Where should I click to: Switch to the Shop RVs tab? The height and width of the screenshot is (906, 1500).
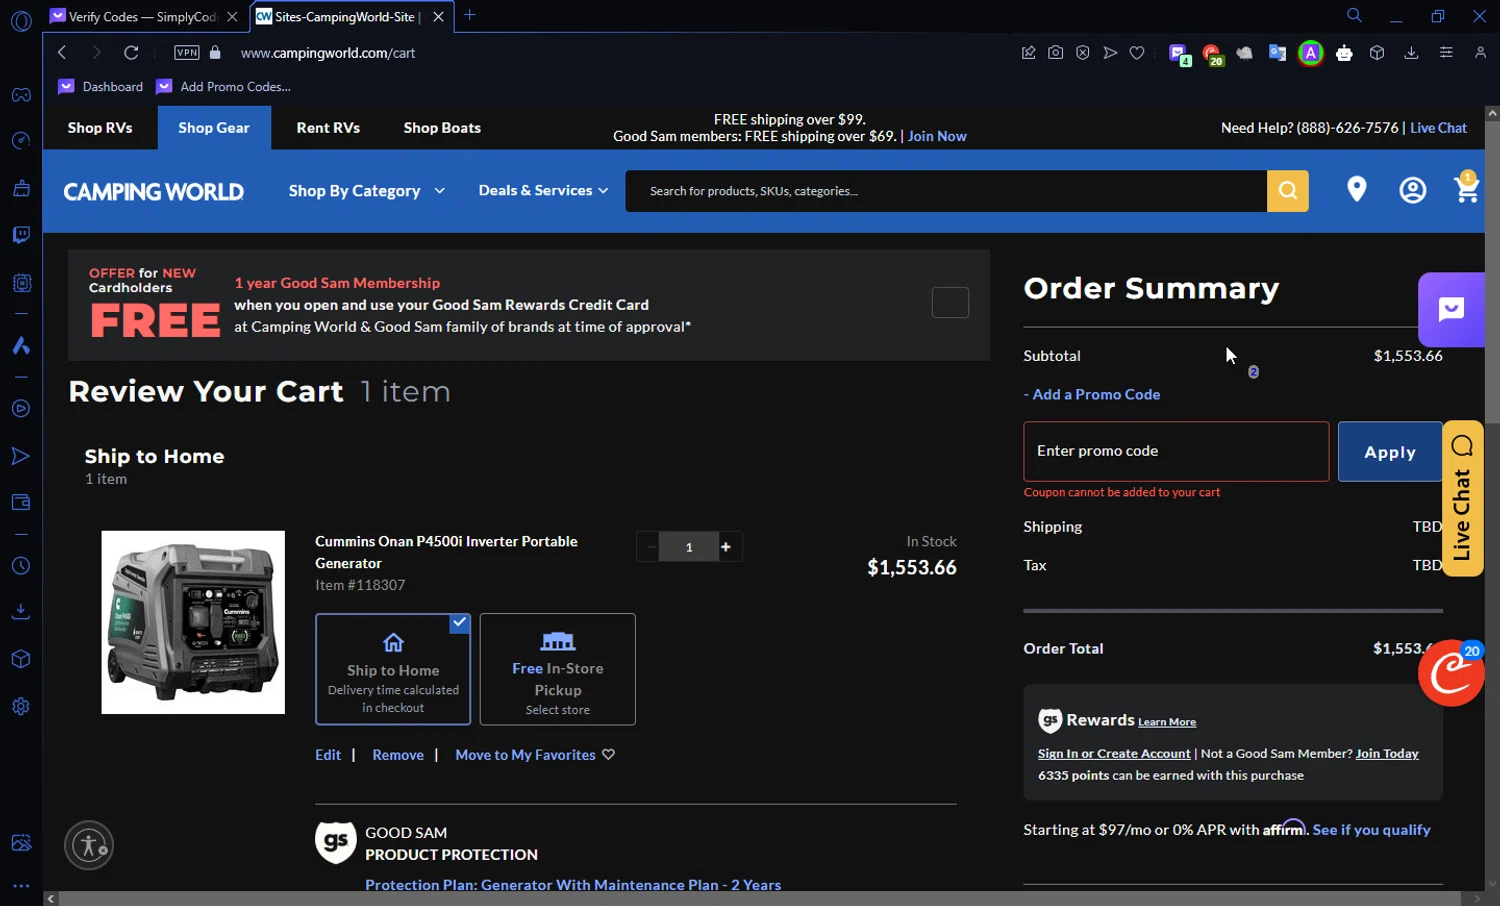pos(100,128)
